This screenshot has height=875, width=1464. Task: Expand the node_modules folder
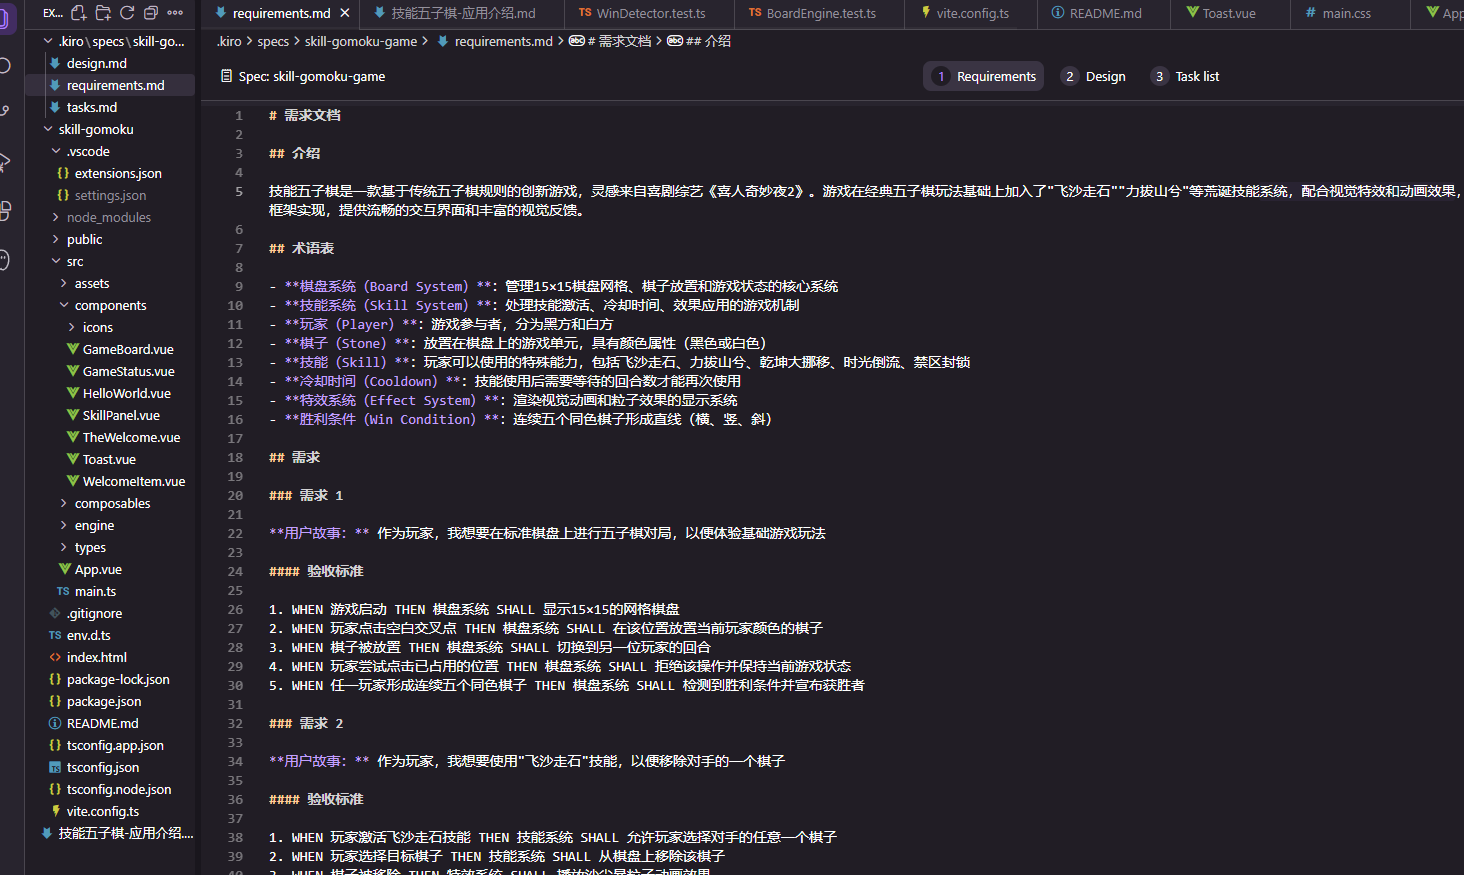coord(108,217)
